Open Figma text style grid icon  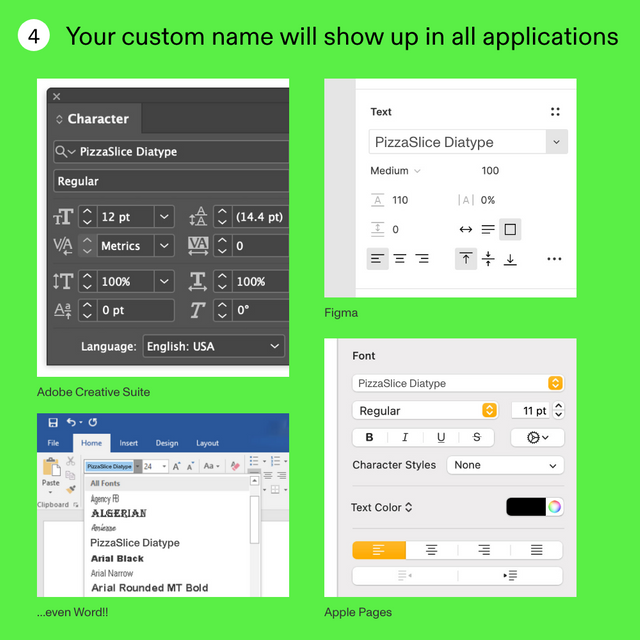(555, 112)
